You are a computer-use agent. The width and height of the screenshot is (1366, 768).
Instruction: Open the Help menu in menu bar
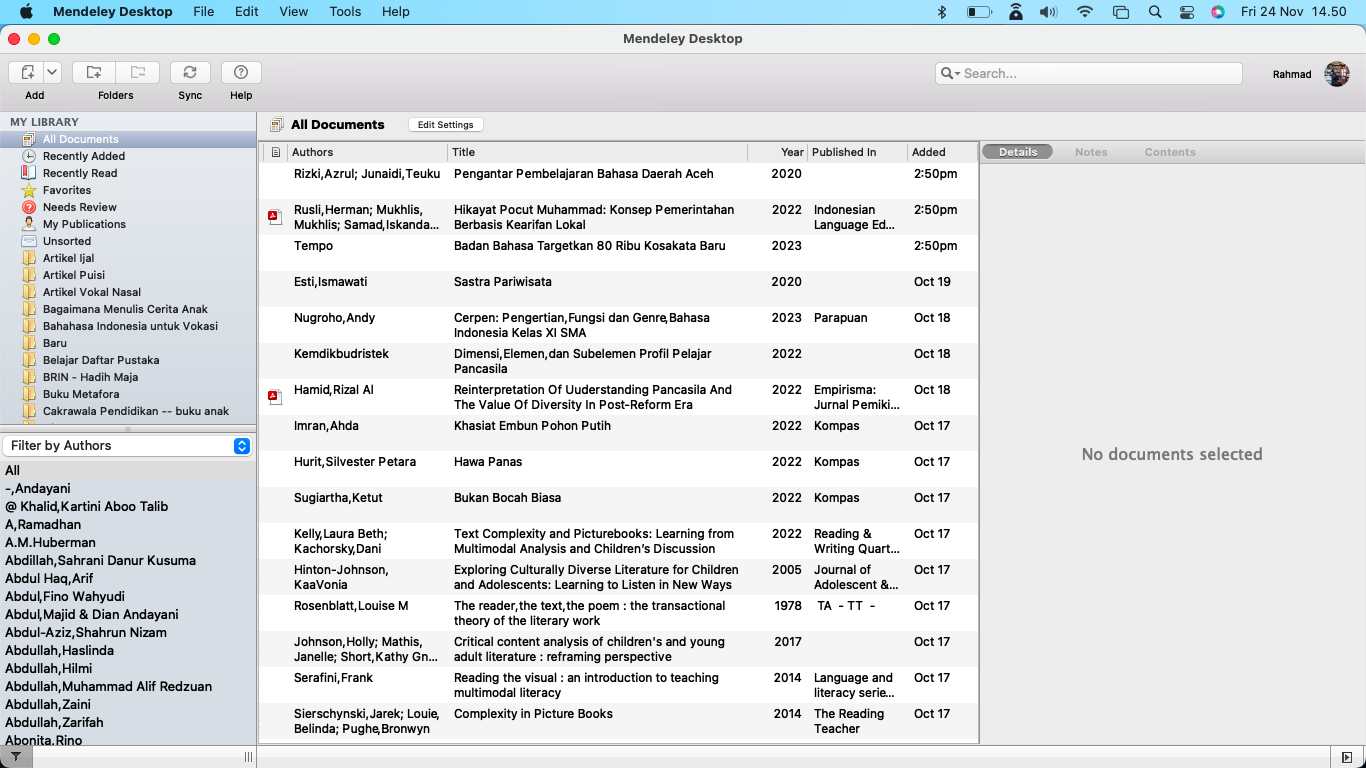coord(396,12)
